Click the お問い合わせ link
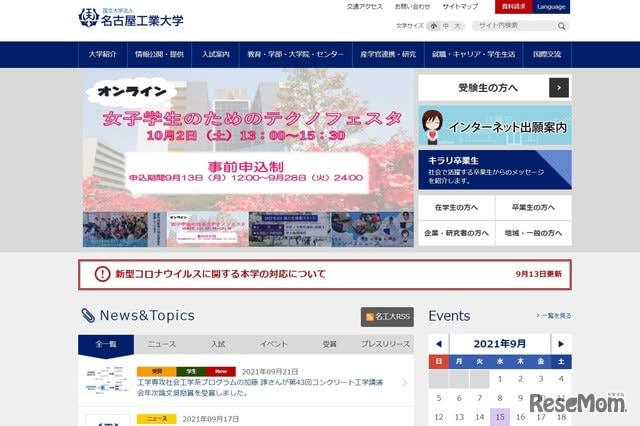This screenshot has width=640, height=426. point(412,7)
